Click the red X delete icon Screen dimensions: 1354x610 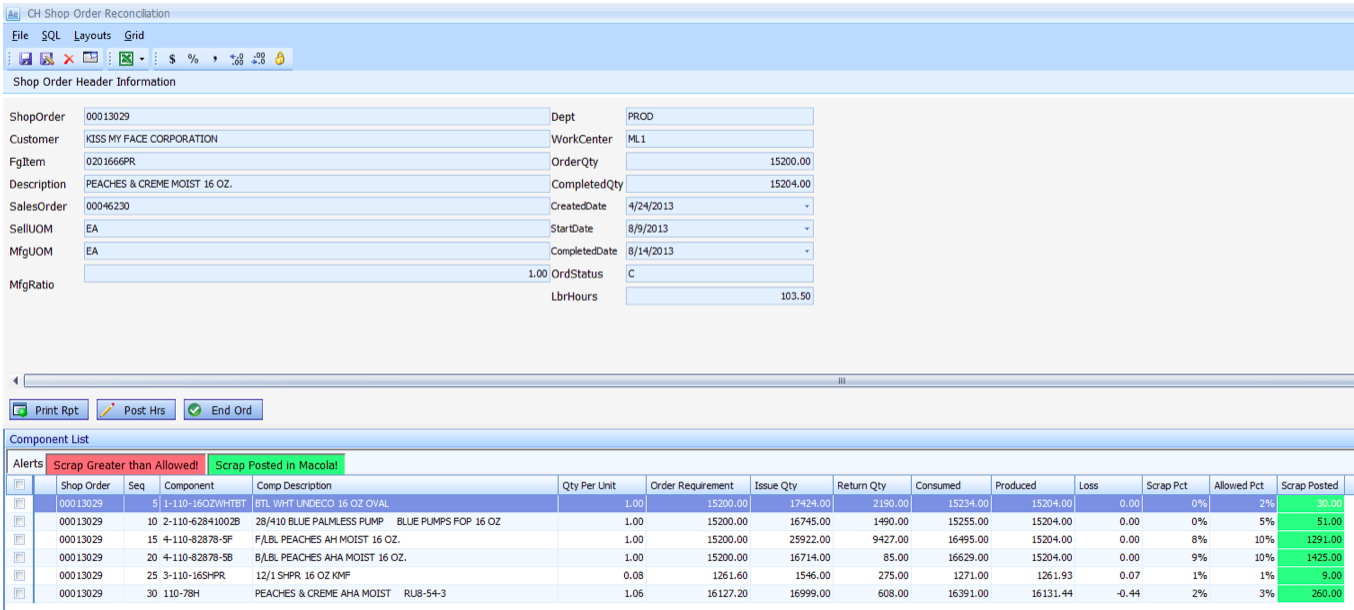coord(69,59)
